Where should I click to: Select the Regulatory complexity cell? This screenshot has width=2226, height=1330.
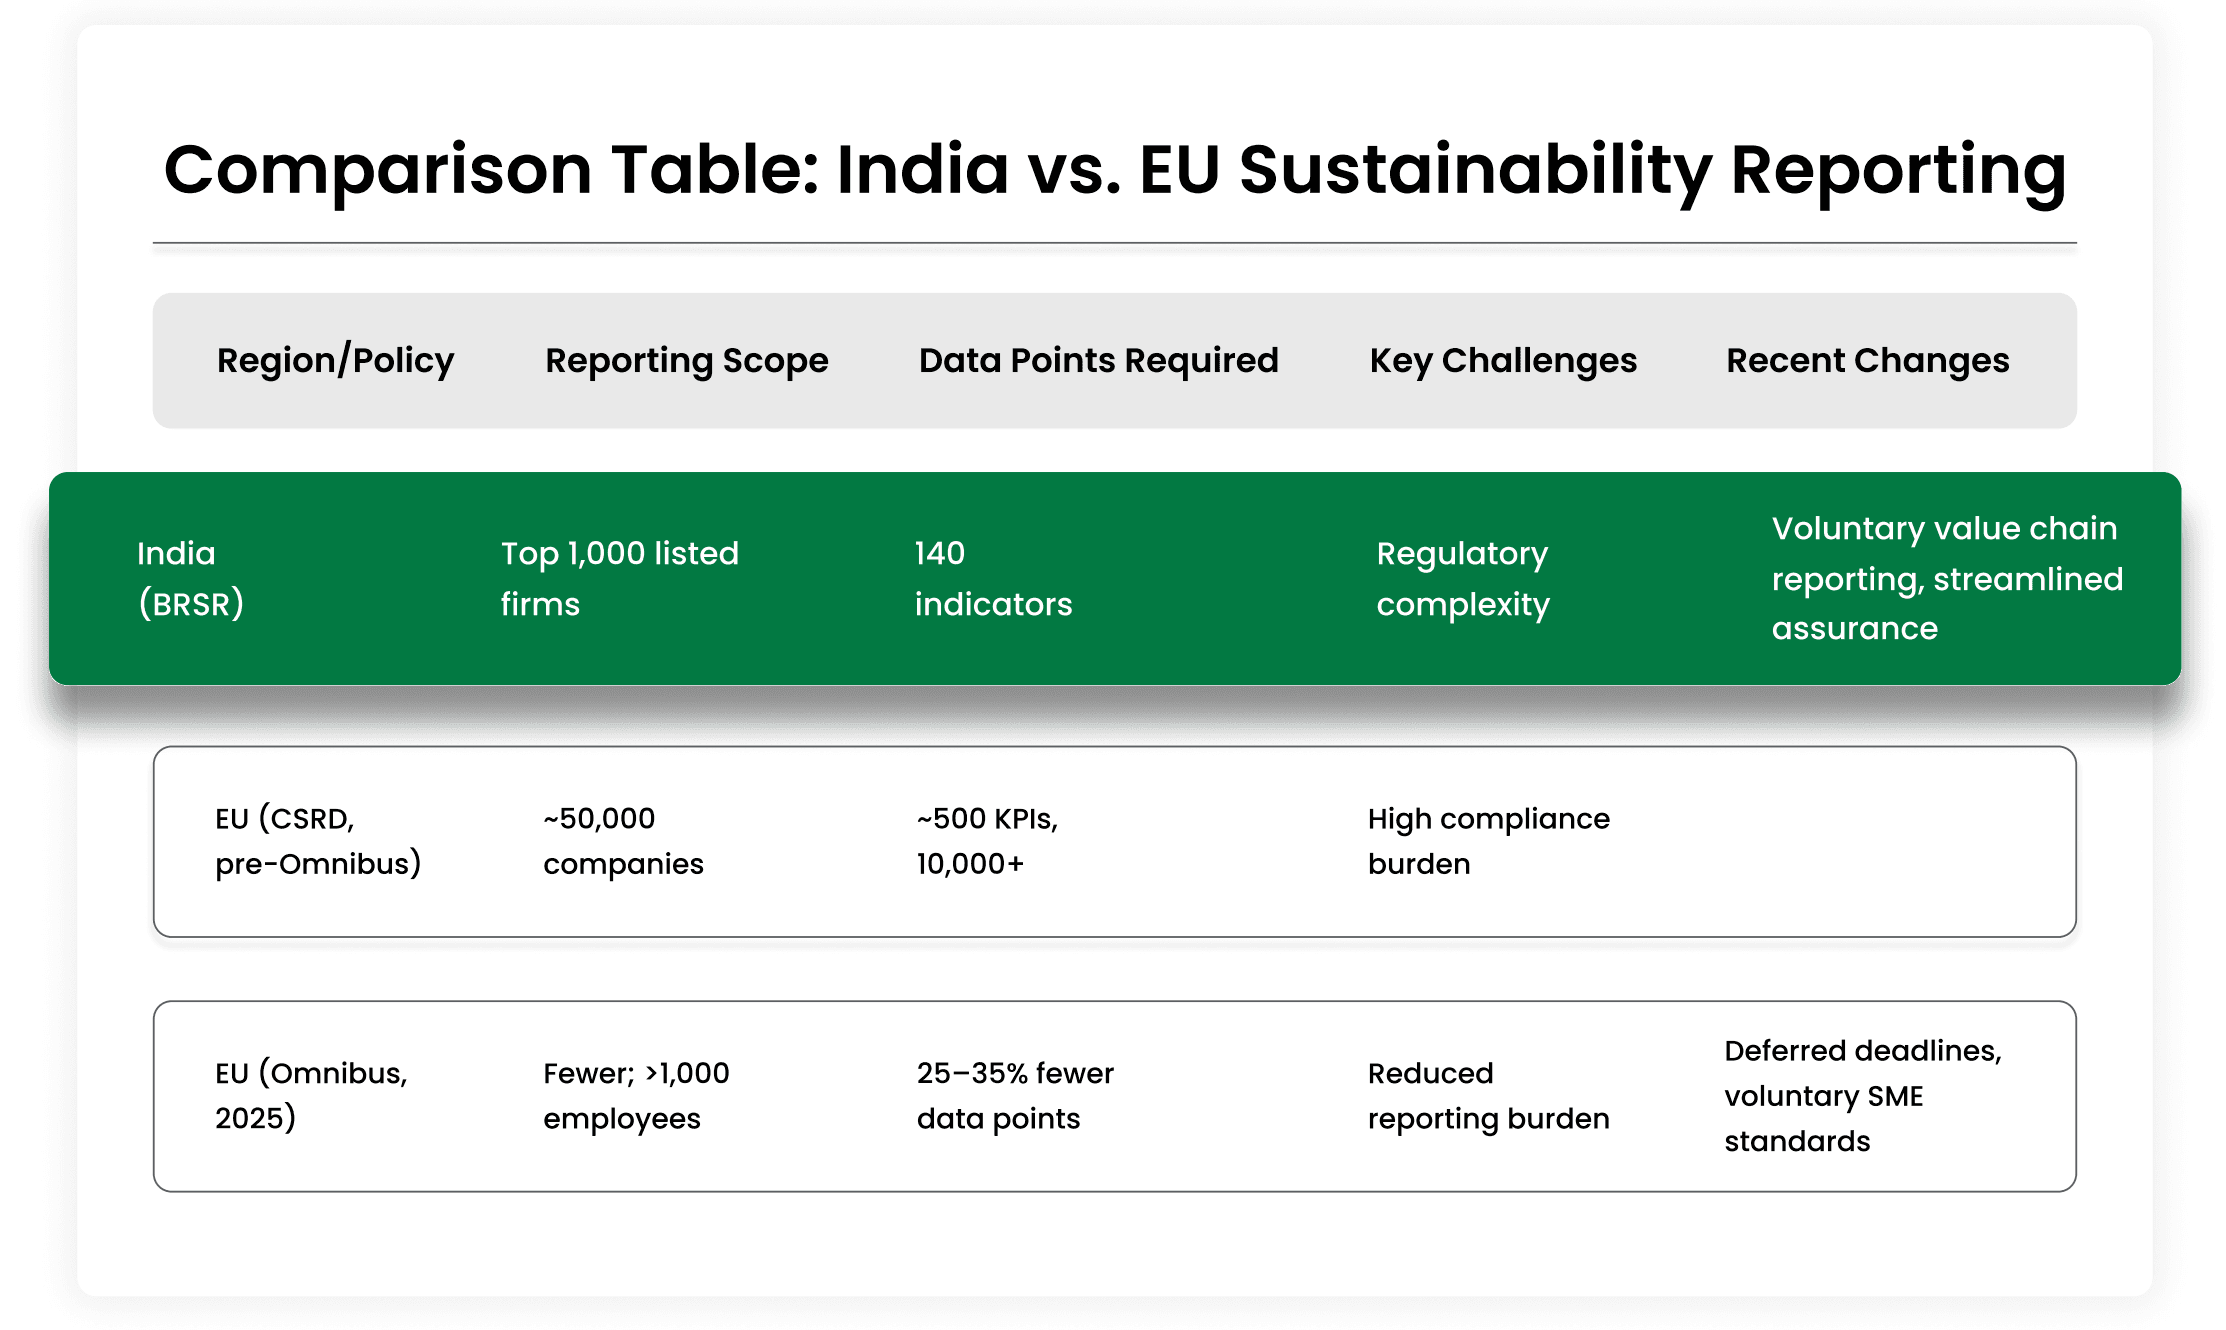tap(1462, 578)
